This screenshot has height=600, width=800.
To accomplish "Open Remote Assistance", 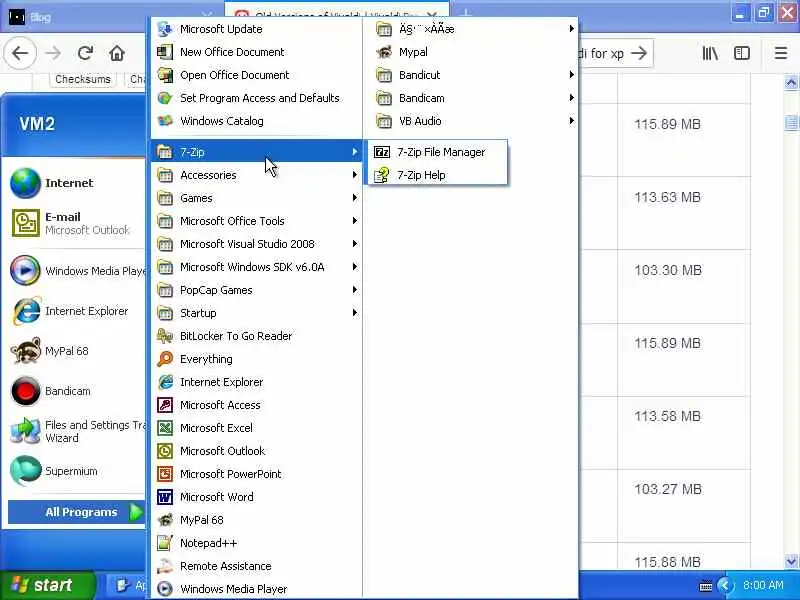I will click(257, 566).
